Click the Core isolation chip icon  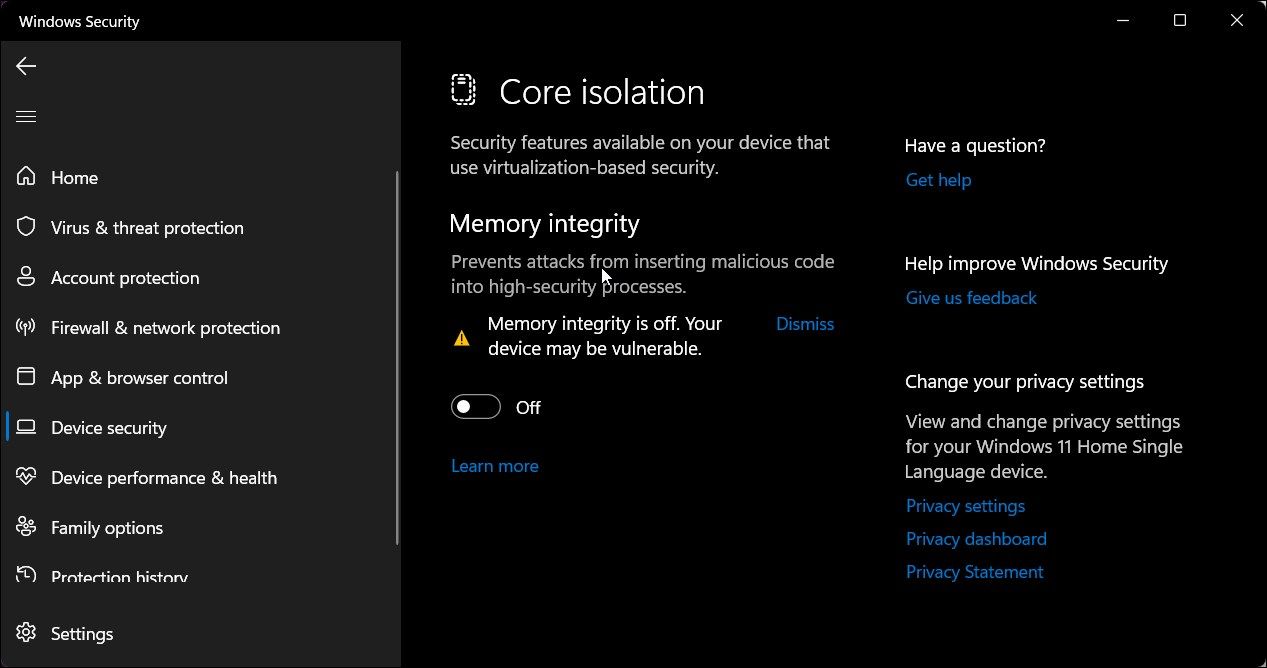click(463, 90)
